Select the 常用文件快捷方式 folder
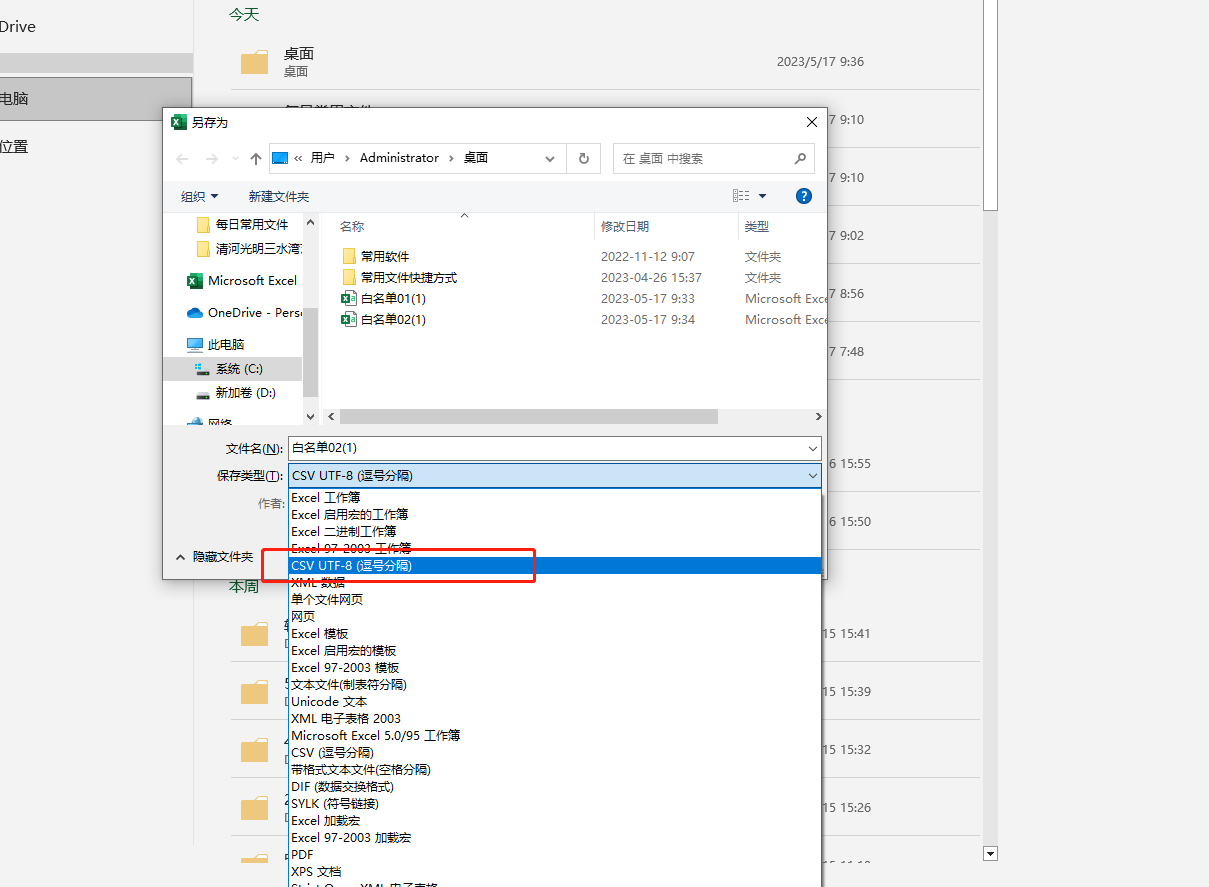 (x=399, y=277)
